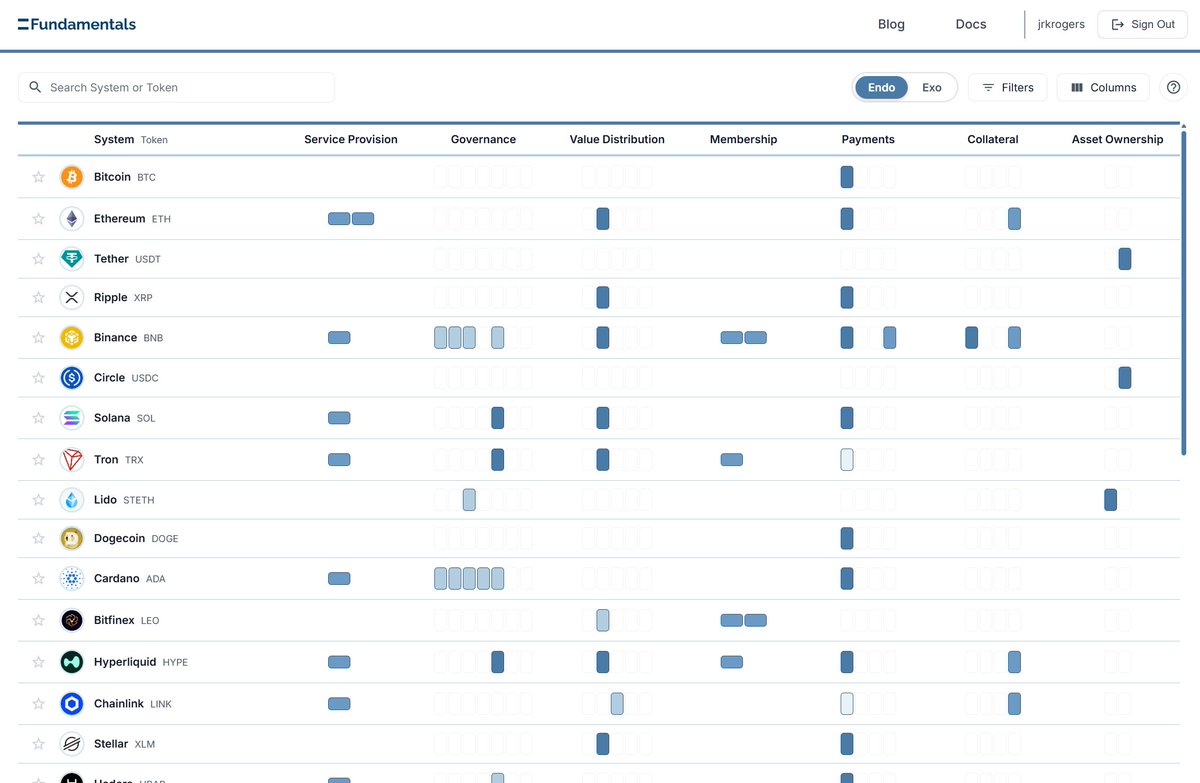The height and width of the screenshot is (783, 1200).
Task: Click the Bitfinex LEO logo icon
Action: (x=72, y=620)
